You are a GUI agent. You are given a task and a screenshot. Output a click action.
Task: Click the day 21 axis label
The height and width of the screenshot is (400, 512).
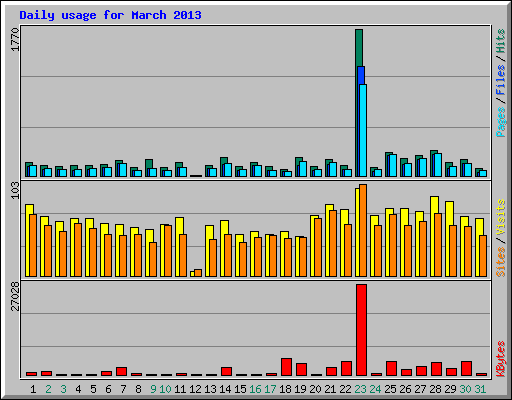pos(330,389)
